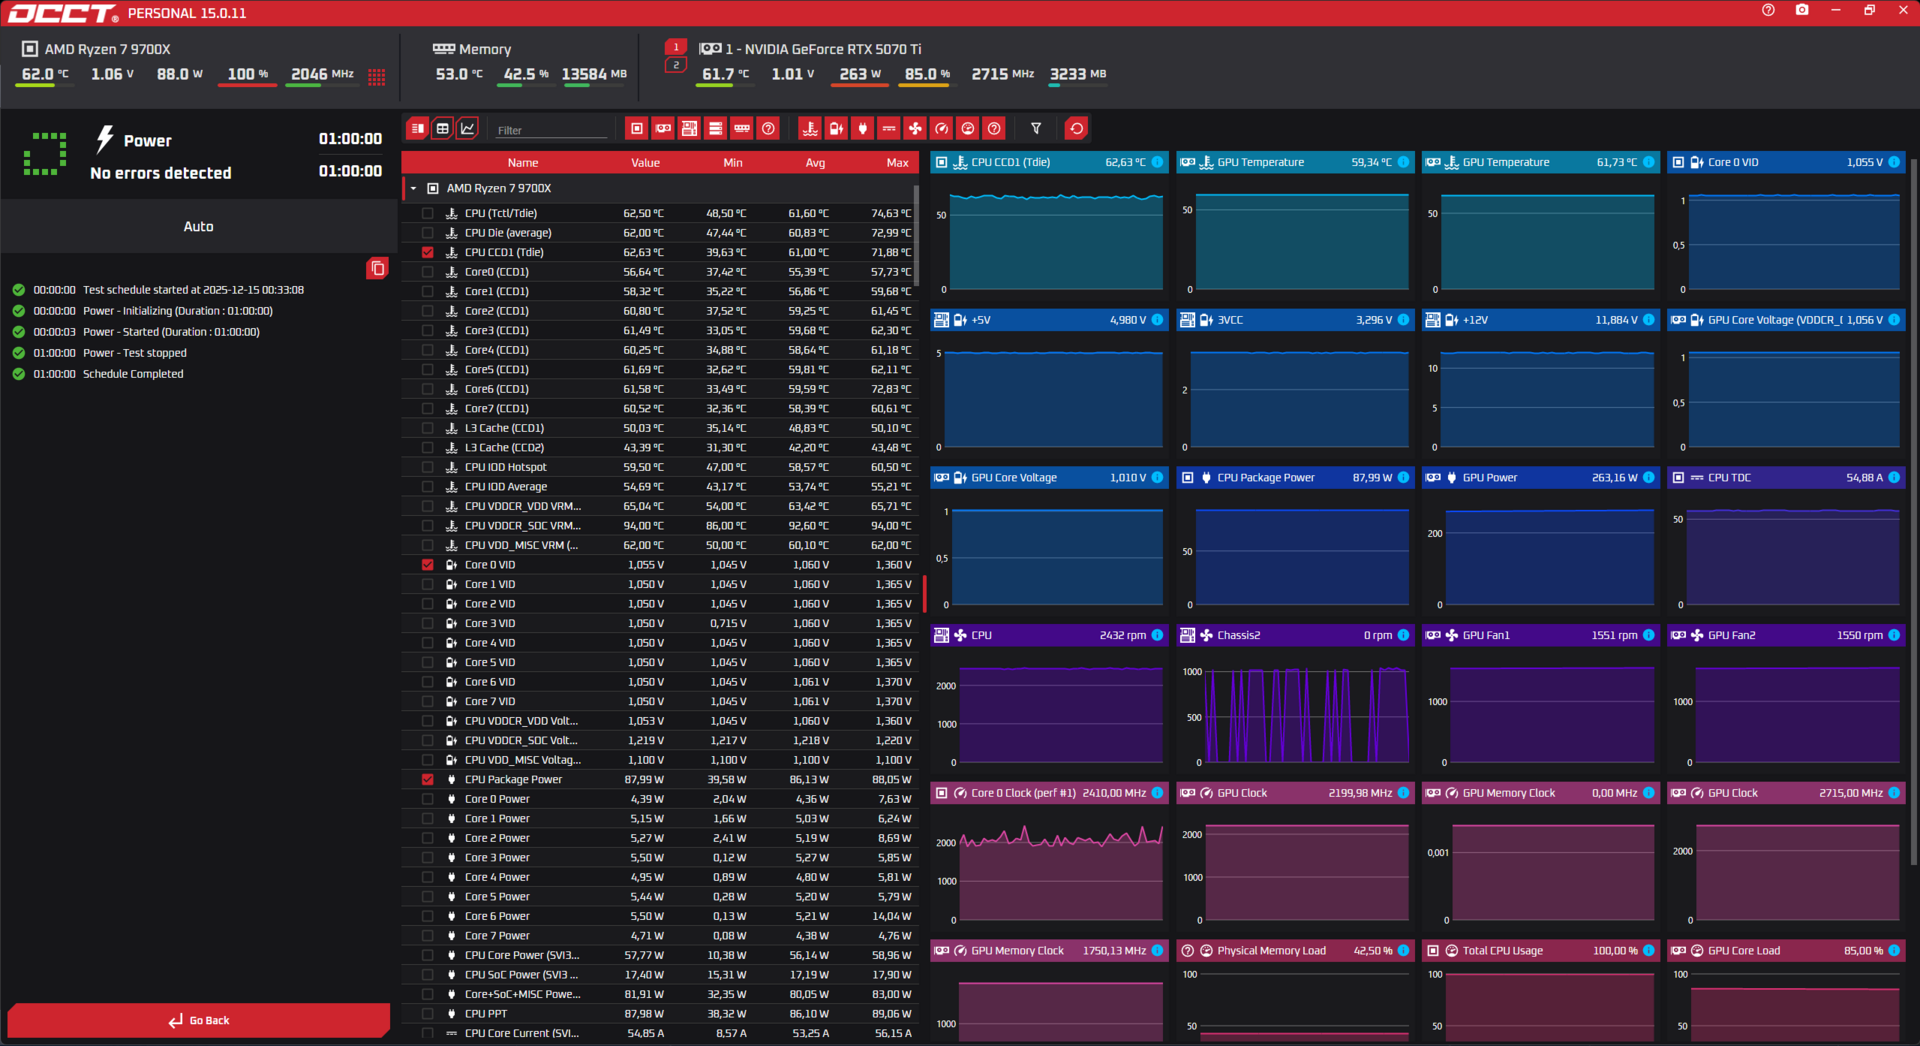Copy the test log with clipboard icon
This screenshot has width=1920, height=1046.
(x=377, y=268)
